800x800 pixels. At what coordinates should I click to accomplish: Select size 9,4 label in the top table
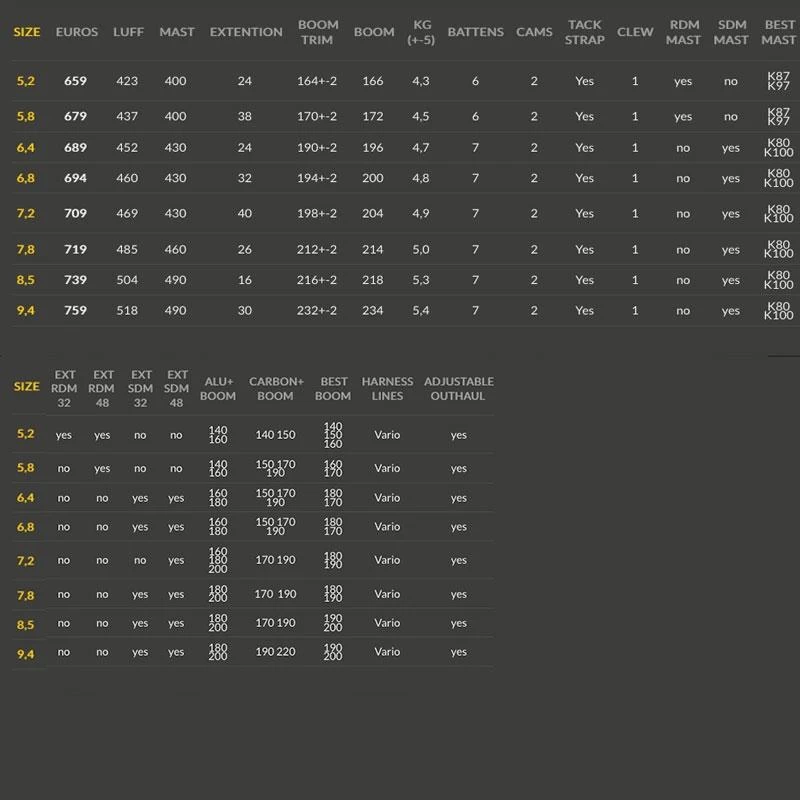[25, 310]
